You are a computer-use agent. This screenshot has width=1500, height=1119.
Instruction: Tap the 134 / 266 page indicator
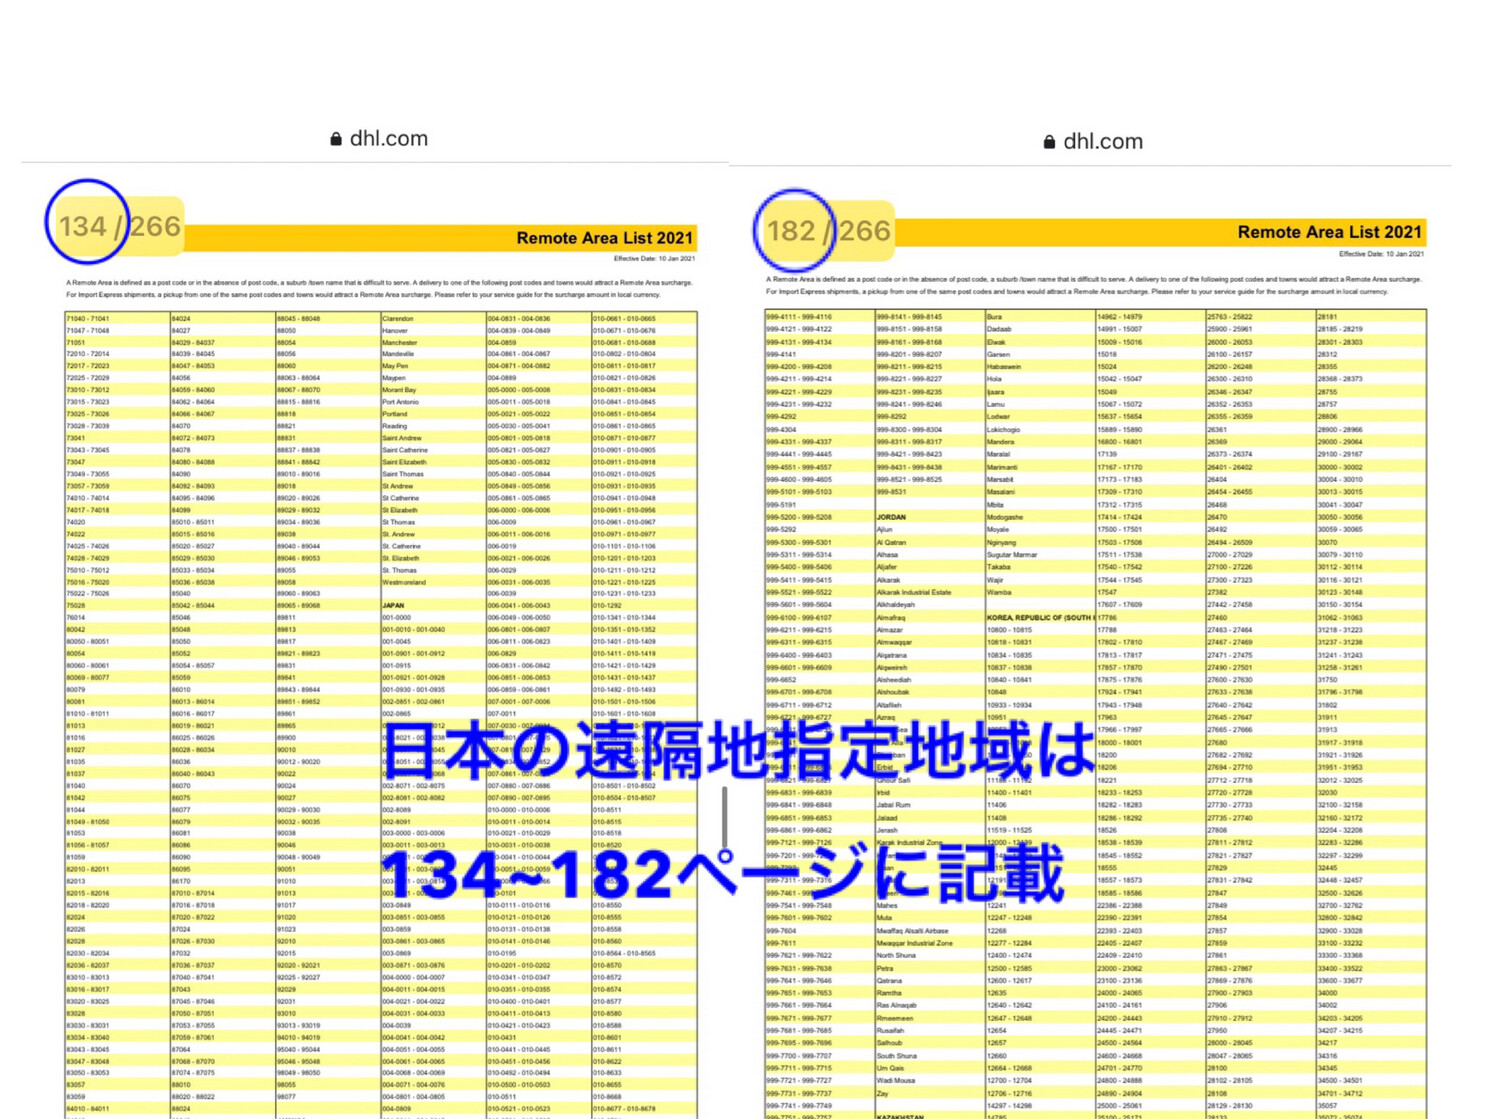[119, 226]
